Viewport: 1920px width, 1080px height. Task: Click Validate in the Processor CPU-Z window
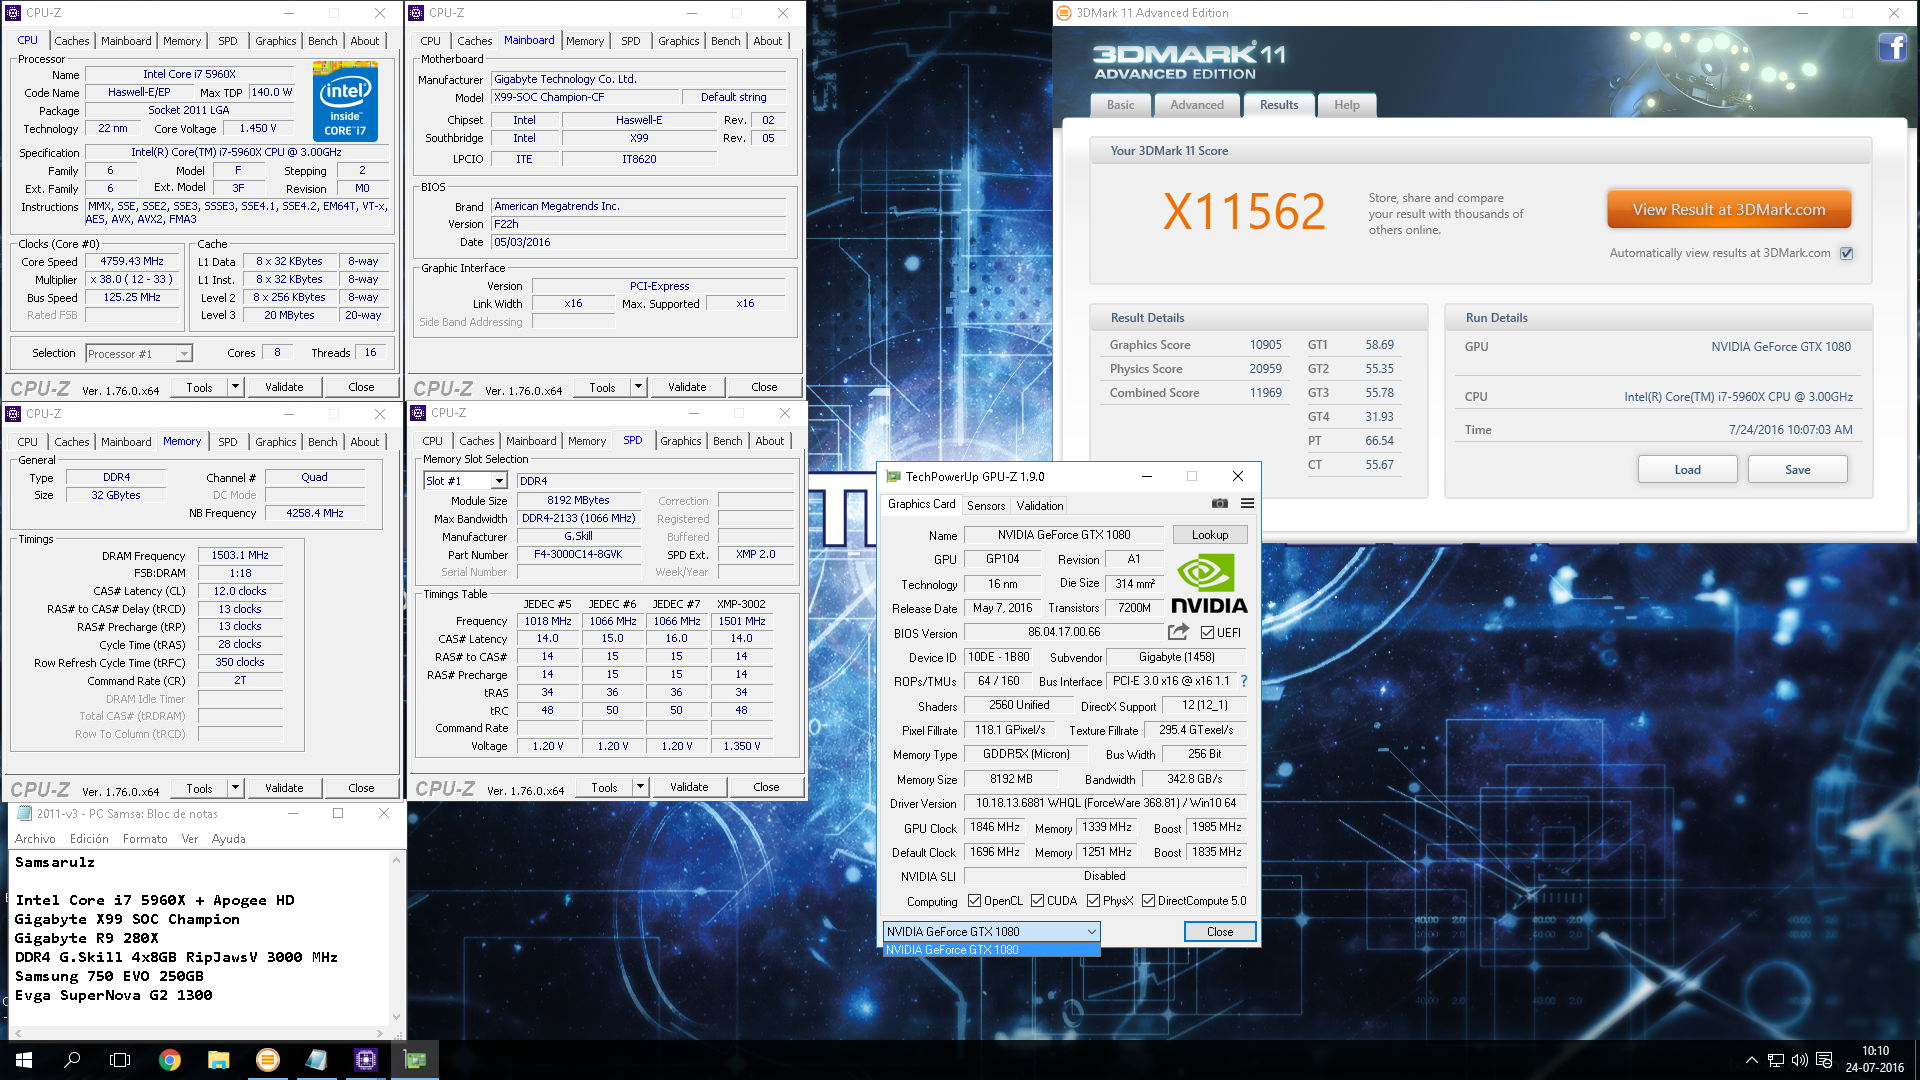tap(284, 387)
